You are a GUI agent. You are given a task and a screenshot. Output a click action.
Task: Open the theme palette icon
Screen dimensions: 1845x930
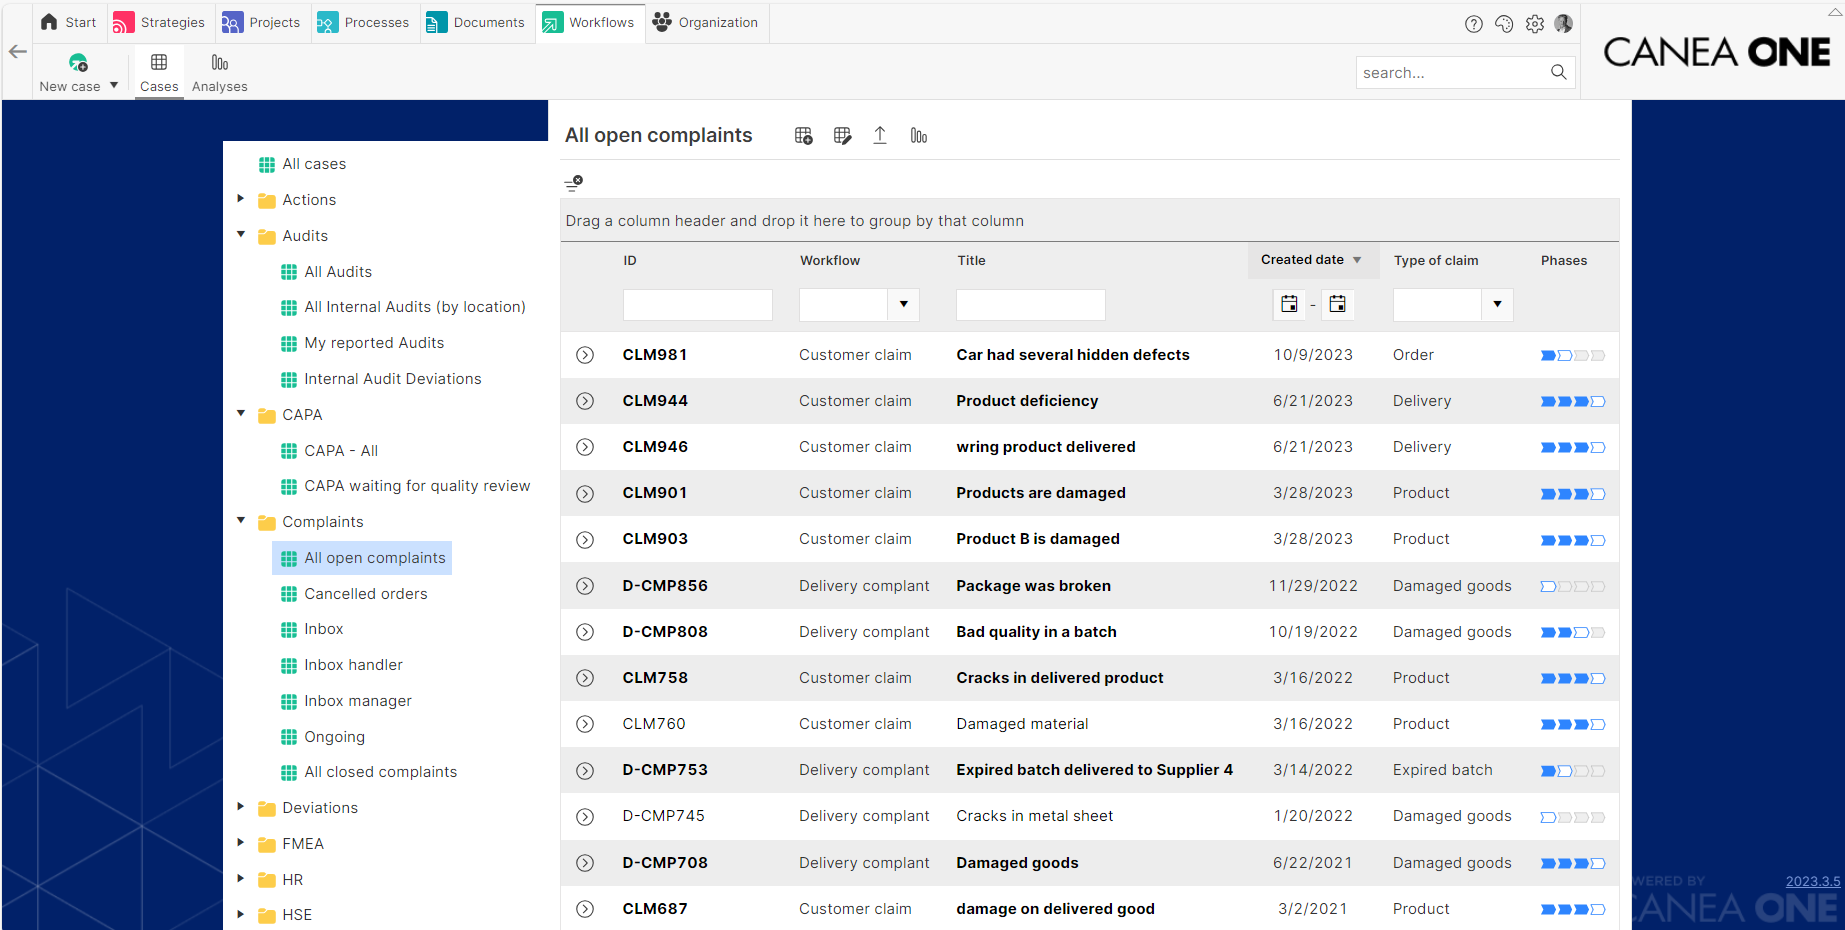pos(1504,24)
